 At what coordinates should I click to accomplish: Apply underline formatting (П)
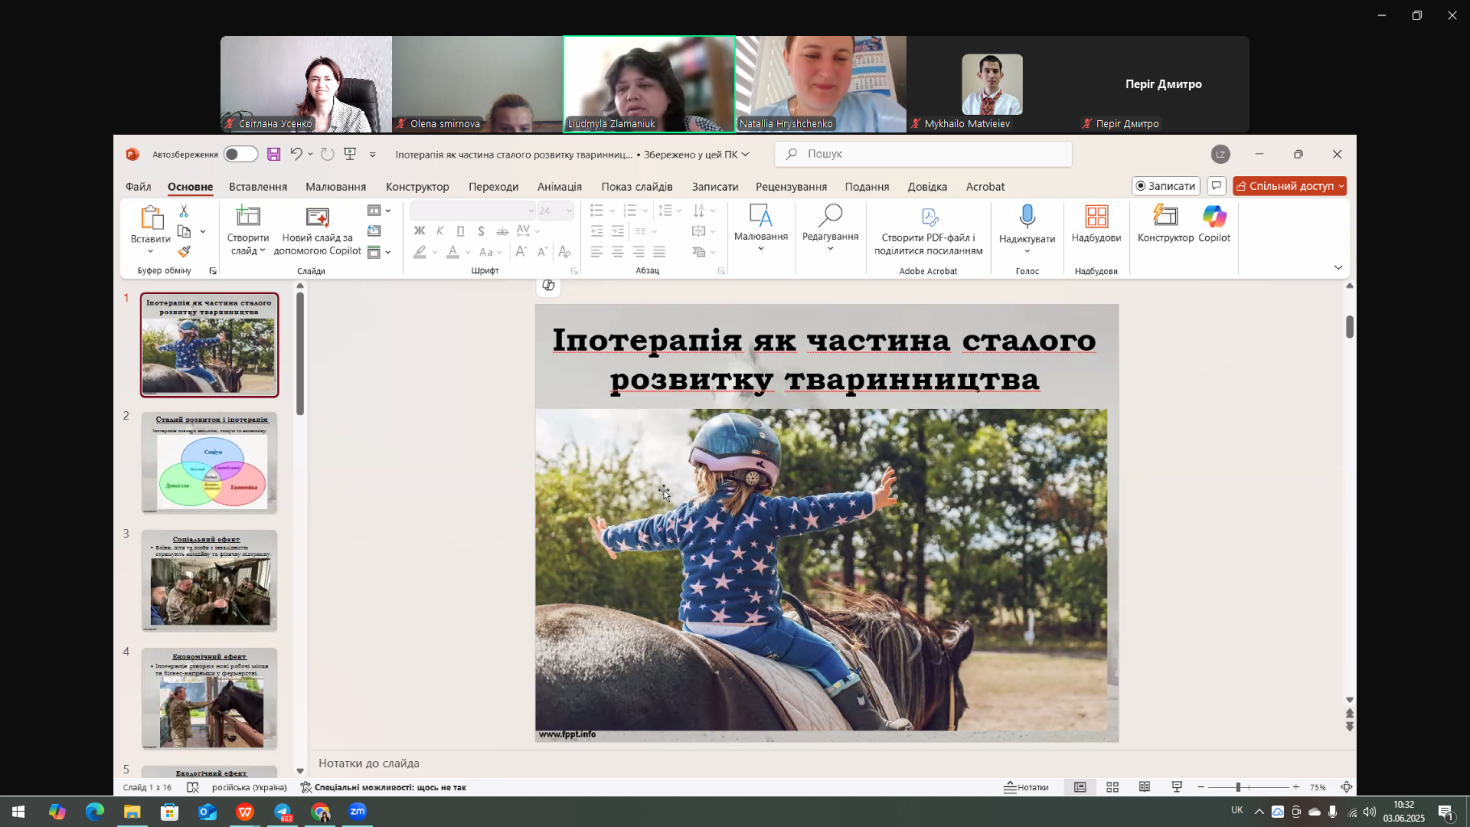[x=461, y=231]
